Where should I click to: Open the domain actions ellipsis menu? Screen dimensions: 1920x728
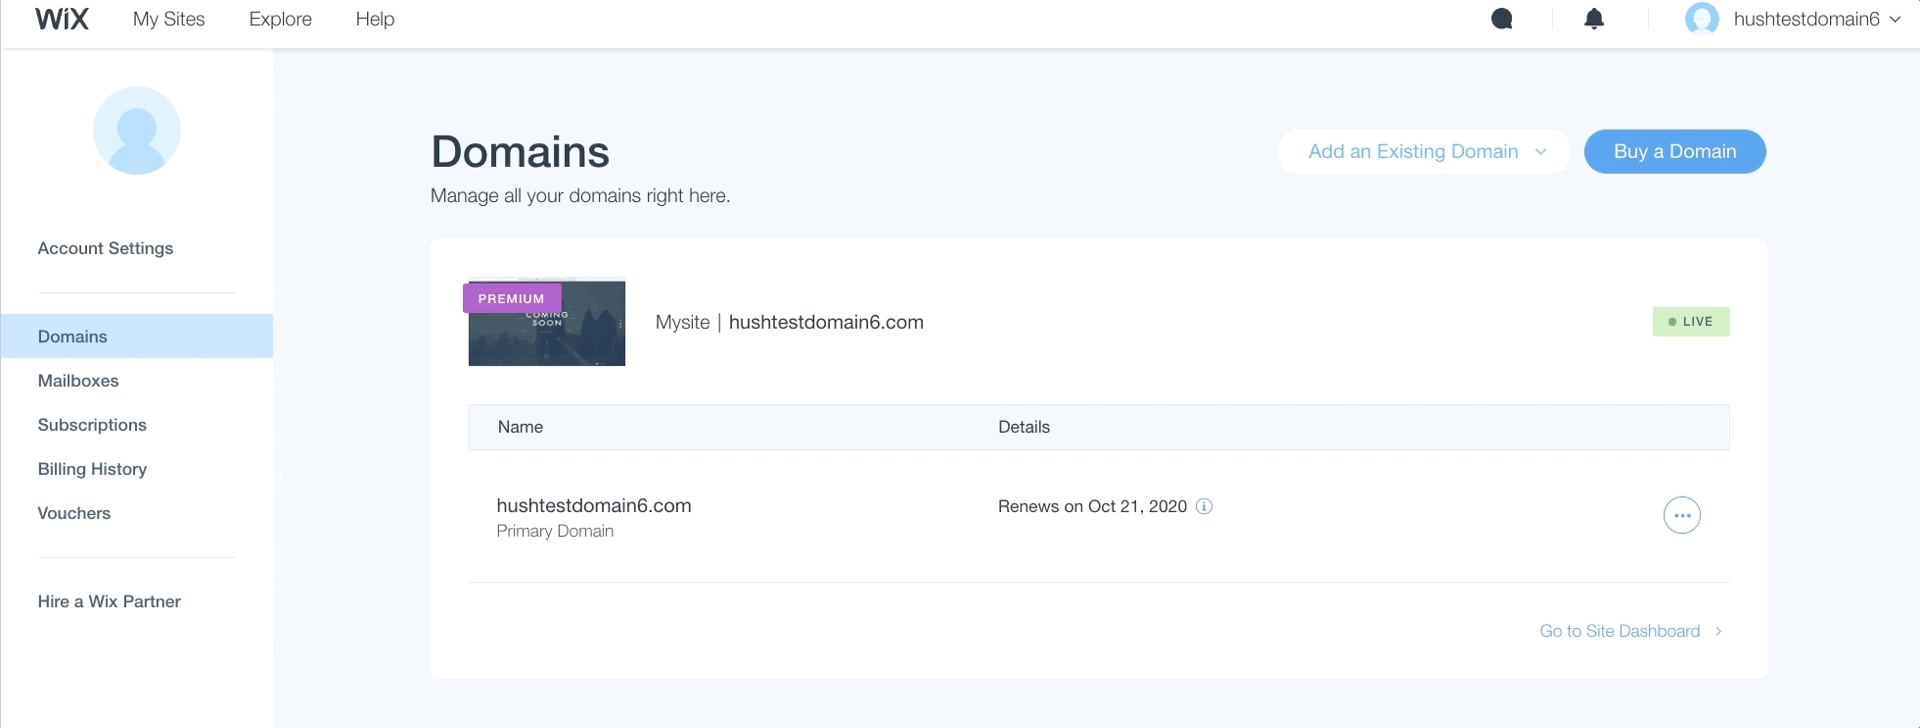(x=1681, y=515)
